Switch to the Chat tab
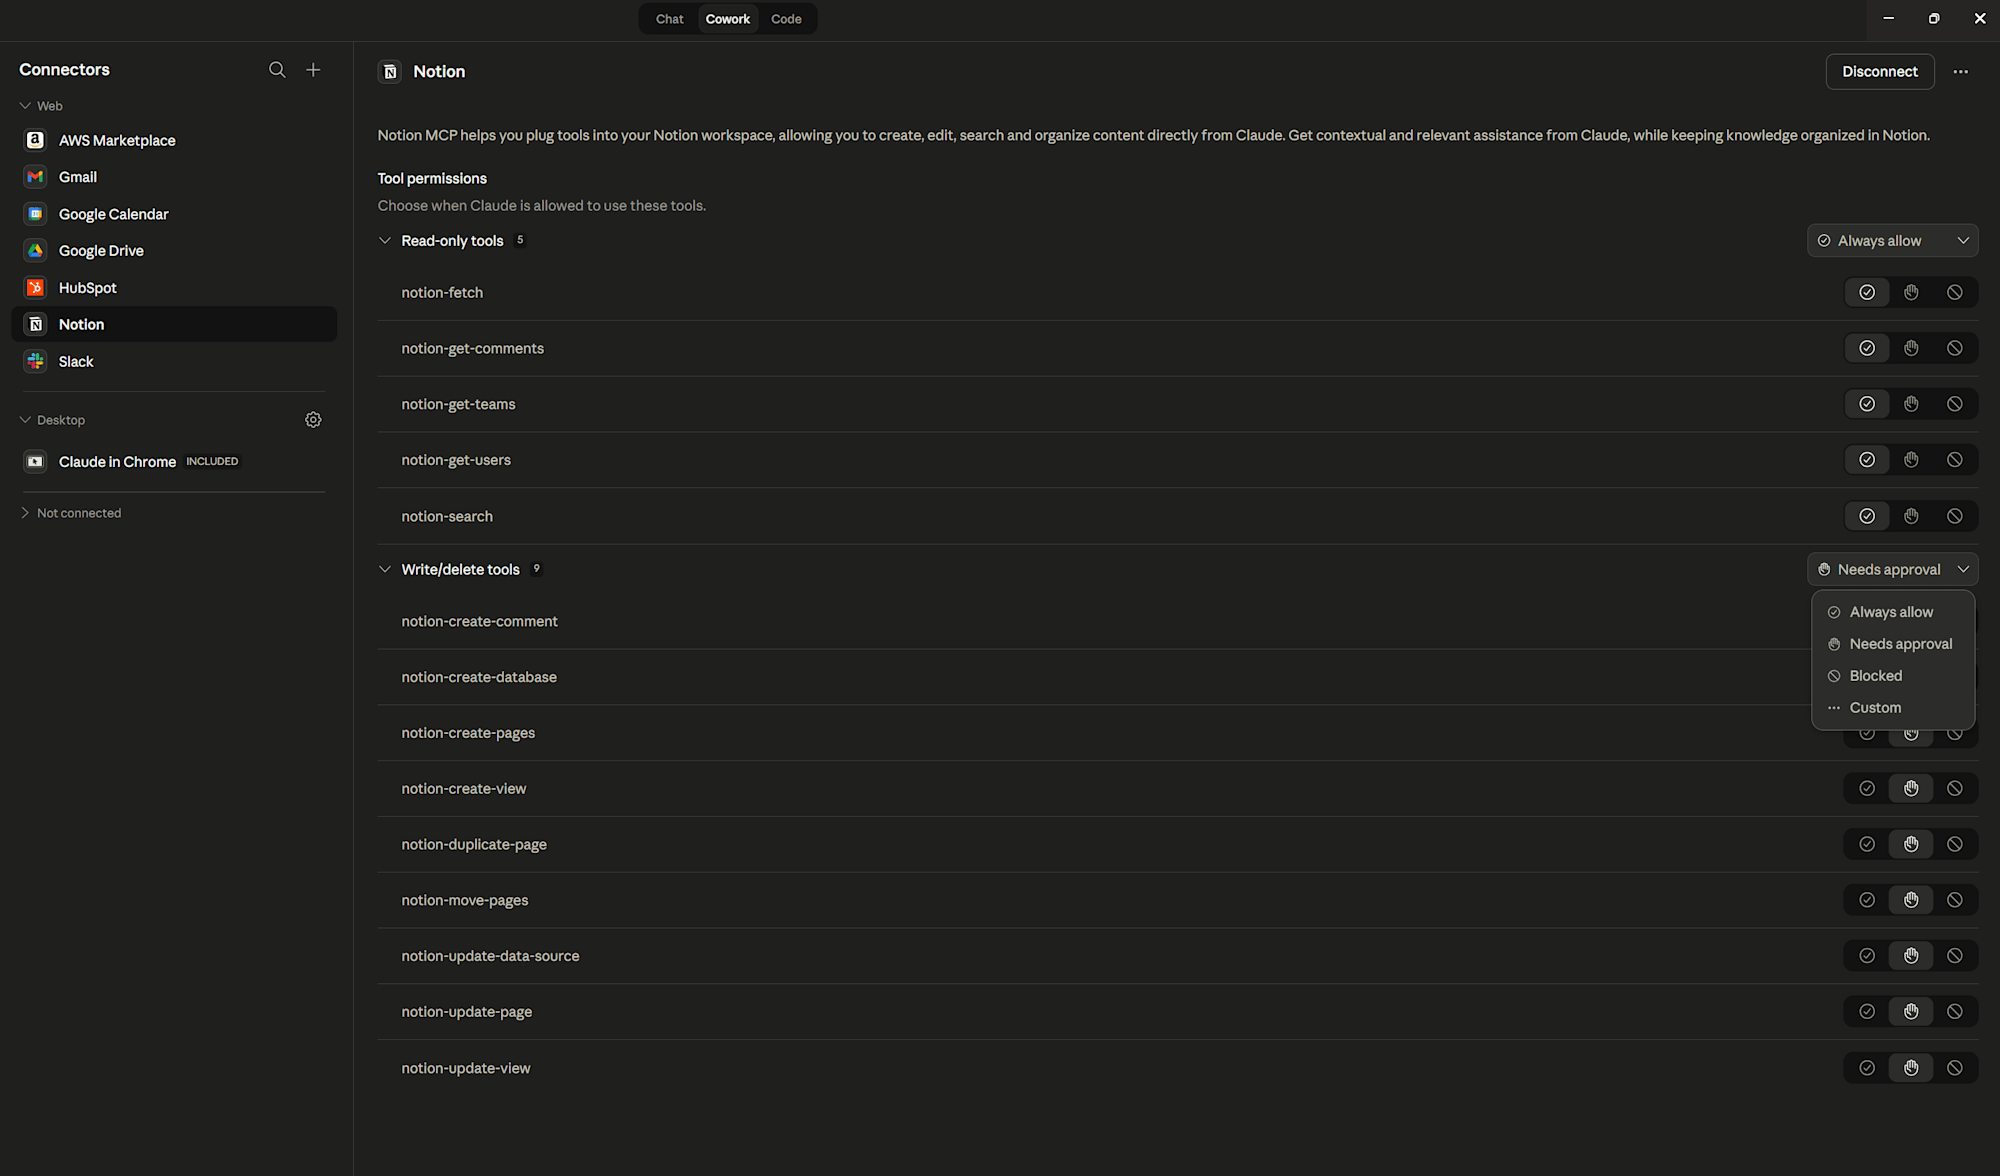 click(669, 19)
